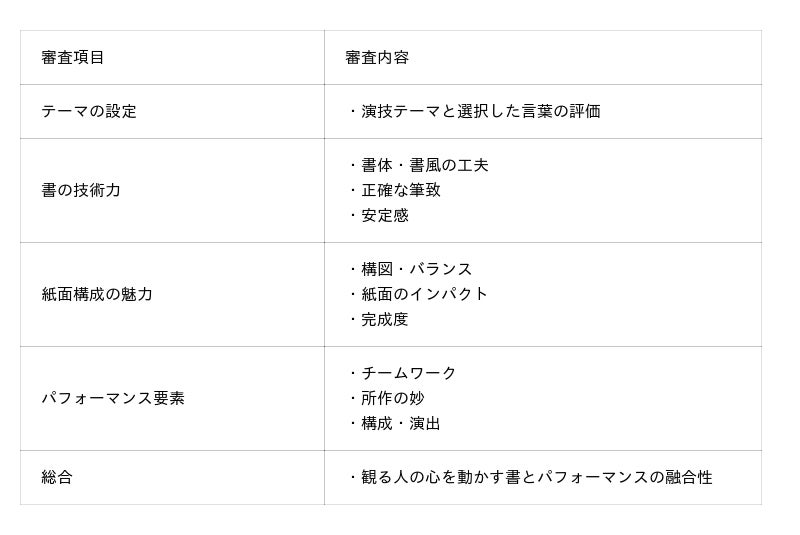Click the word 構図 in the table
Screen dimensions: 800x535
(376, 269)
